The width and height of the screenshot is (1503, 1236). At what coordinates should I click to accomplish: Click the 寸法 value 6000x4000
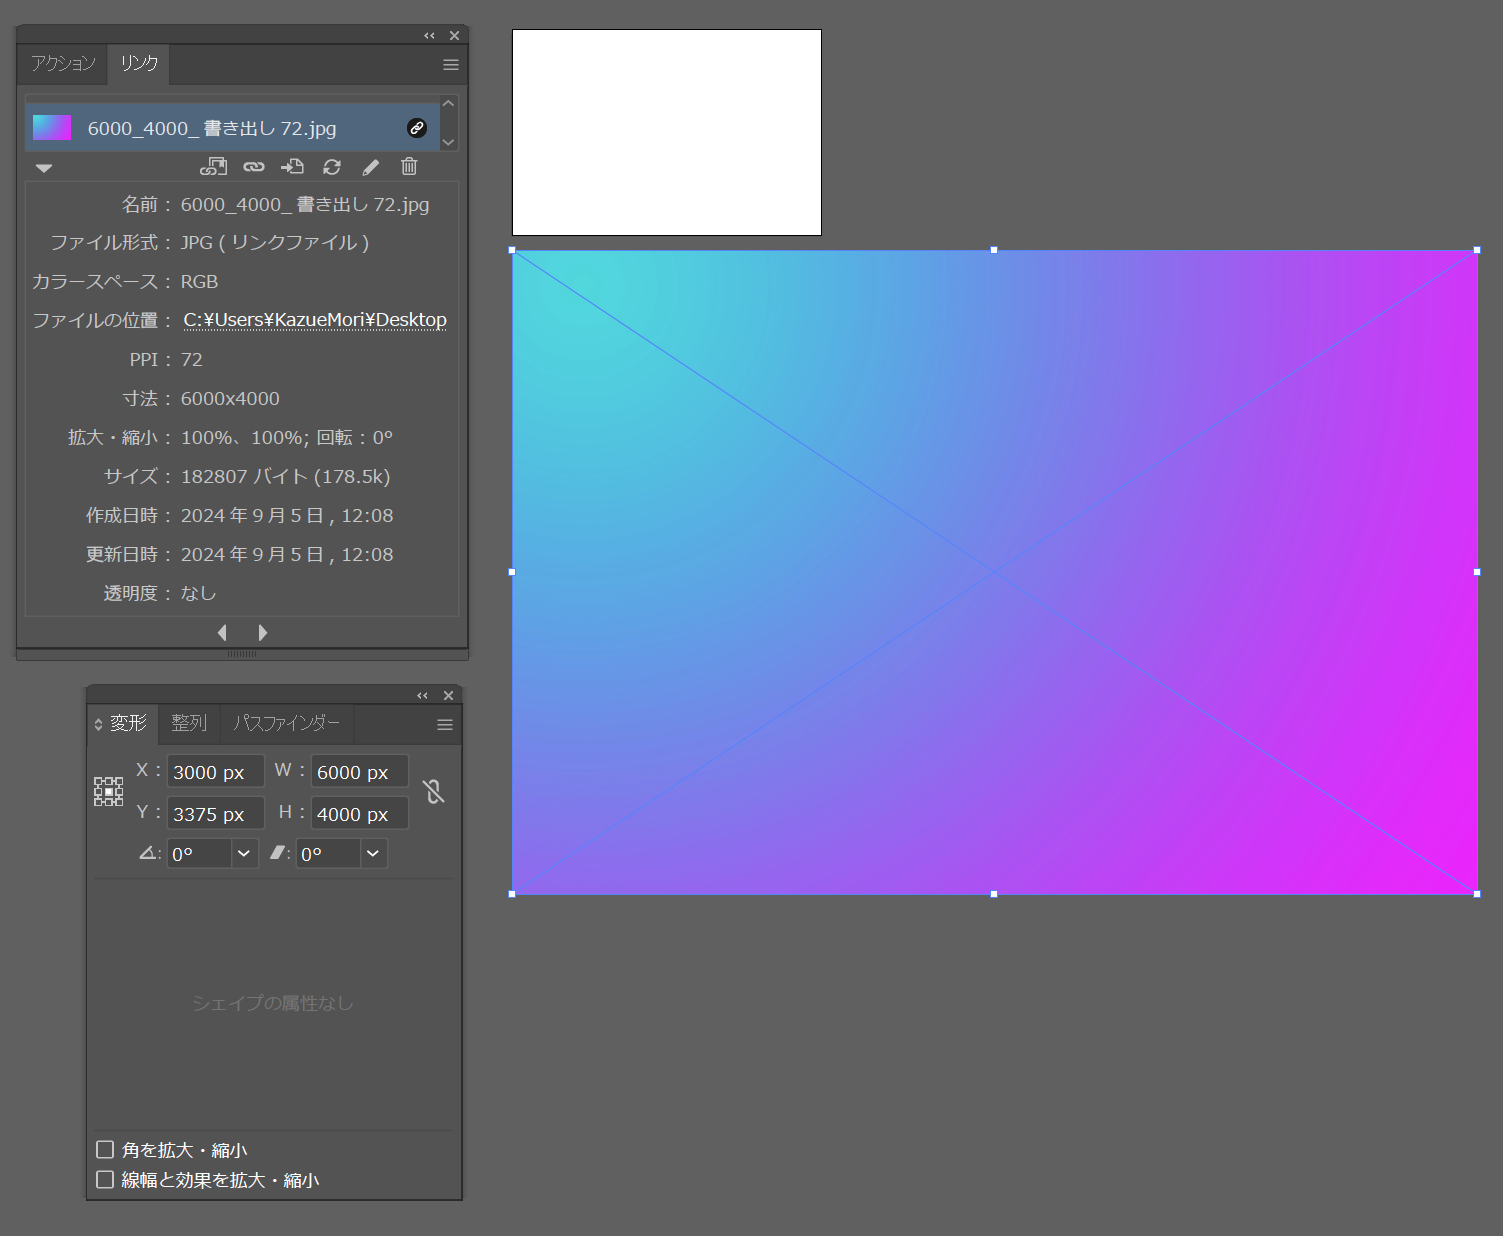[x=230, y=399]
